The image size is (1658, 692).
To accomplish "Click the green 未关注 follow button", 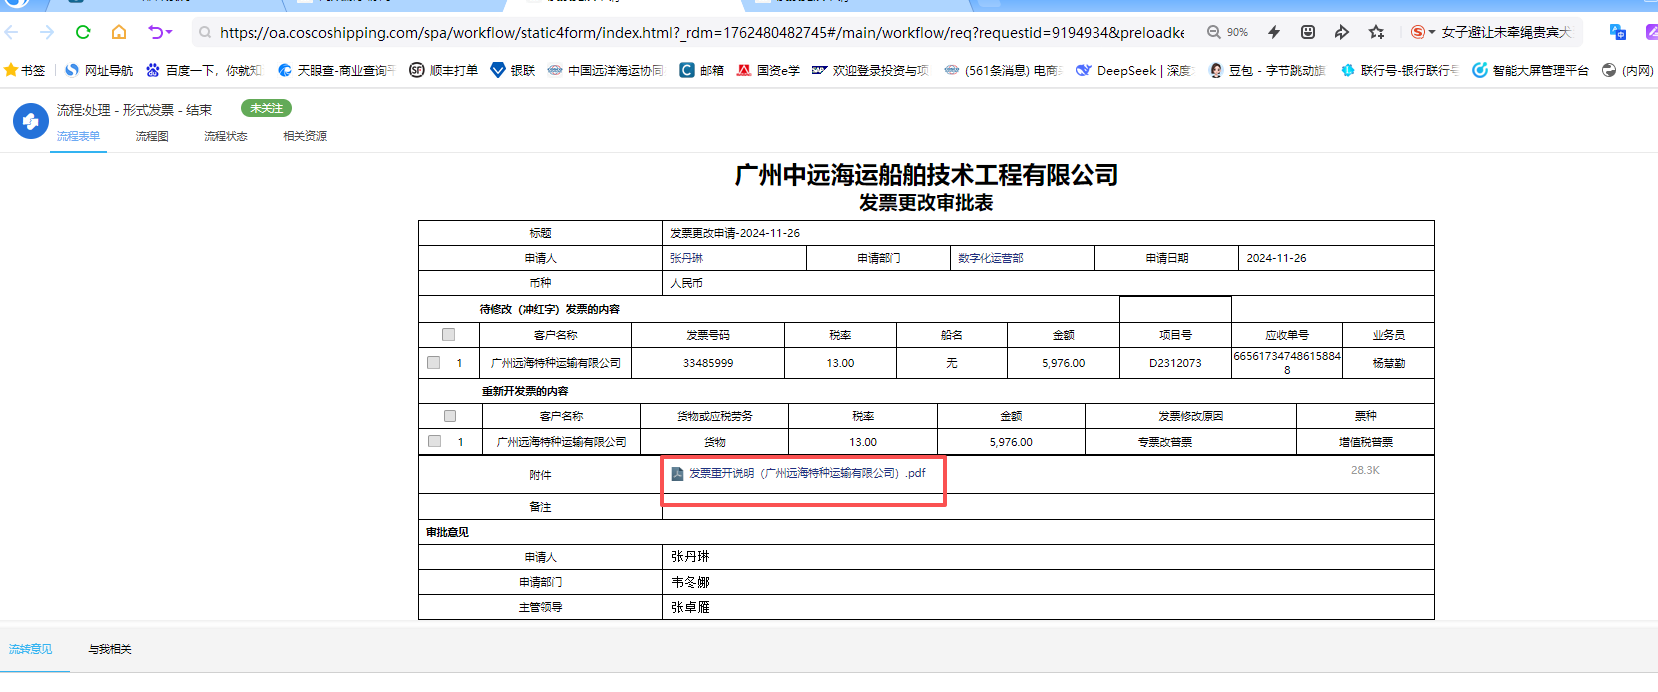I will [x=266, y=108].
